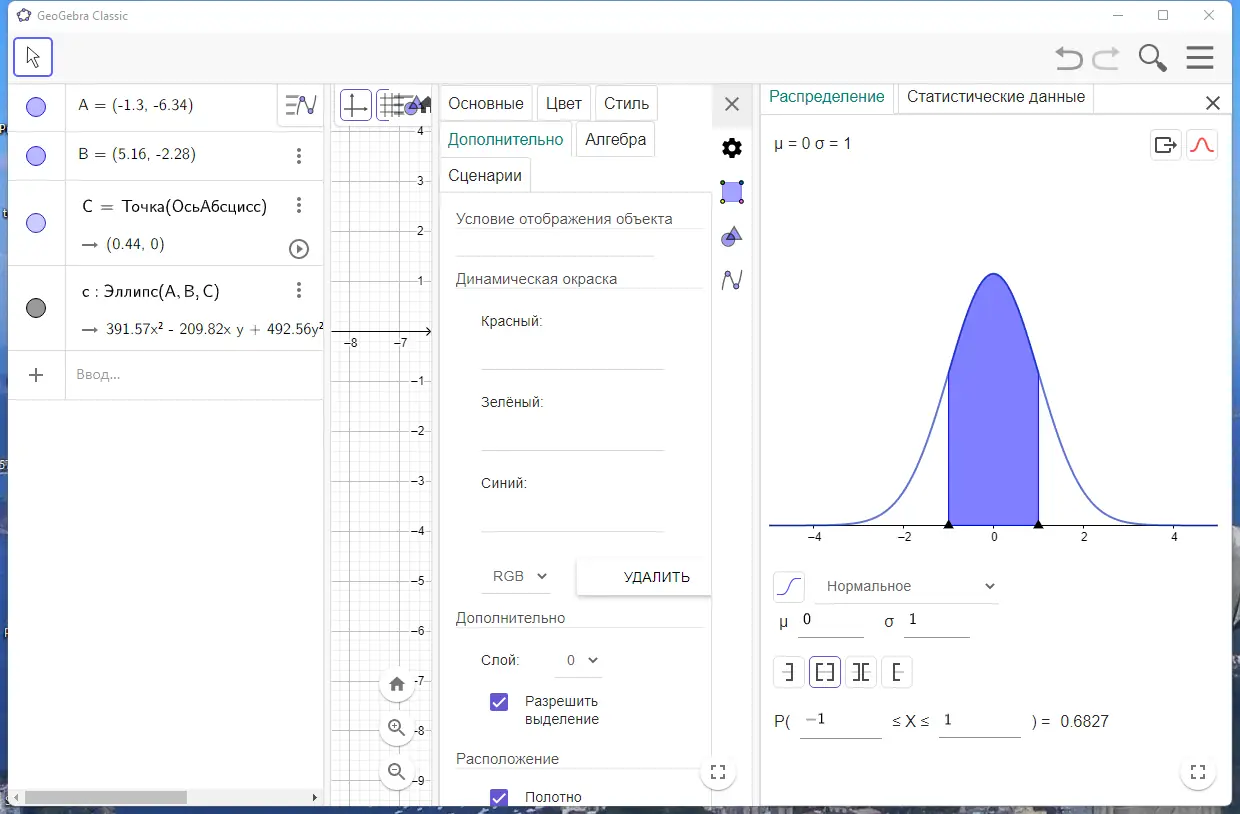Open options menu for point C
The height and width of the screenshot is (814, 1240).
[298, 205]
